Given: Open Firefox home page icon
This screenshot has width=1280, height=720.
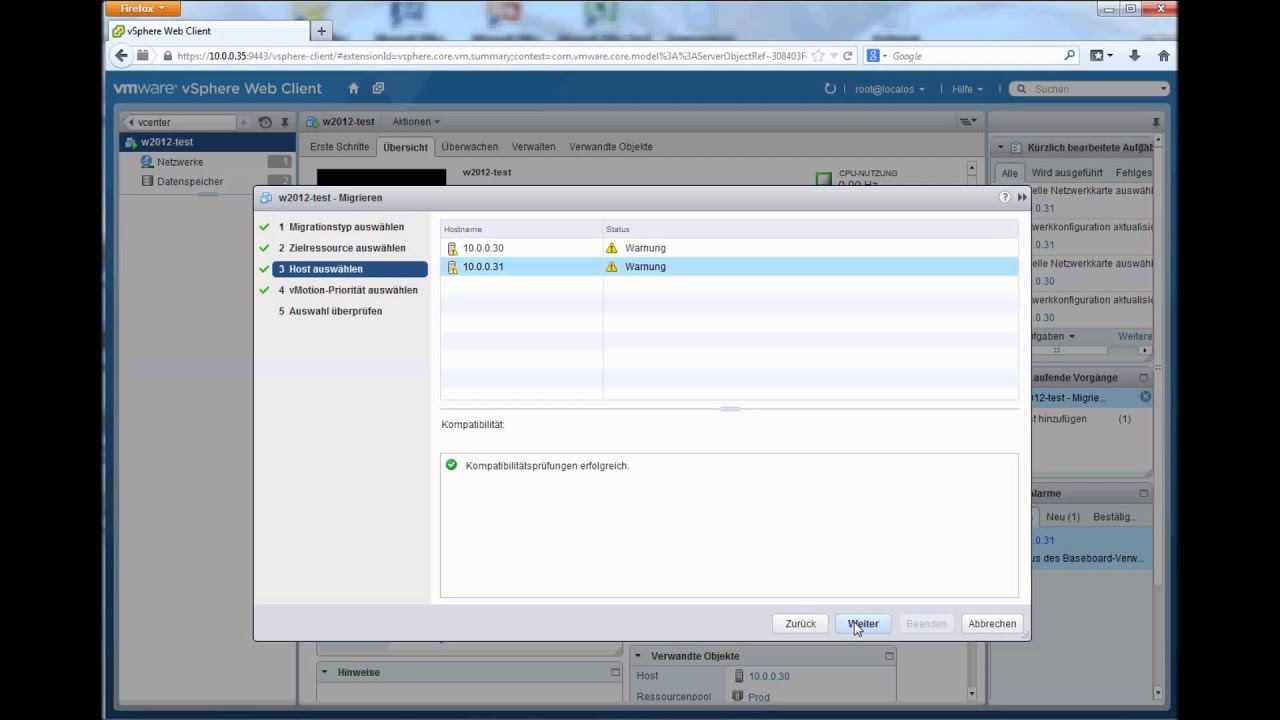Looking at the screenshot, I should (x=1164, y=56).
